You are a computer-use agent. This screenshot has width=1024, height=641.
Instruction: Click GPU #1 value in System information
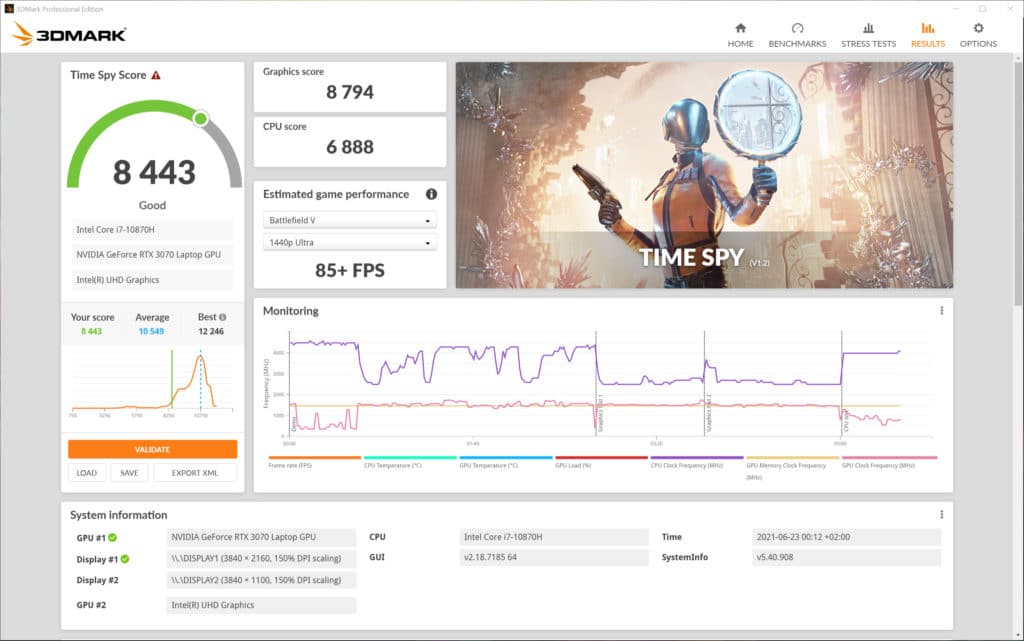click(x=261, y=537)
